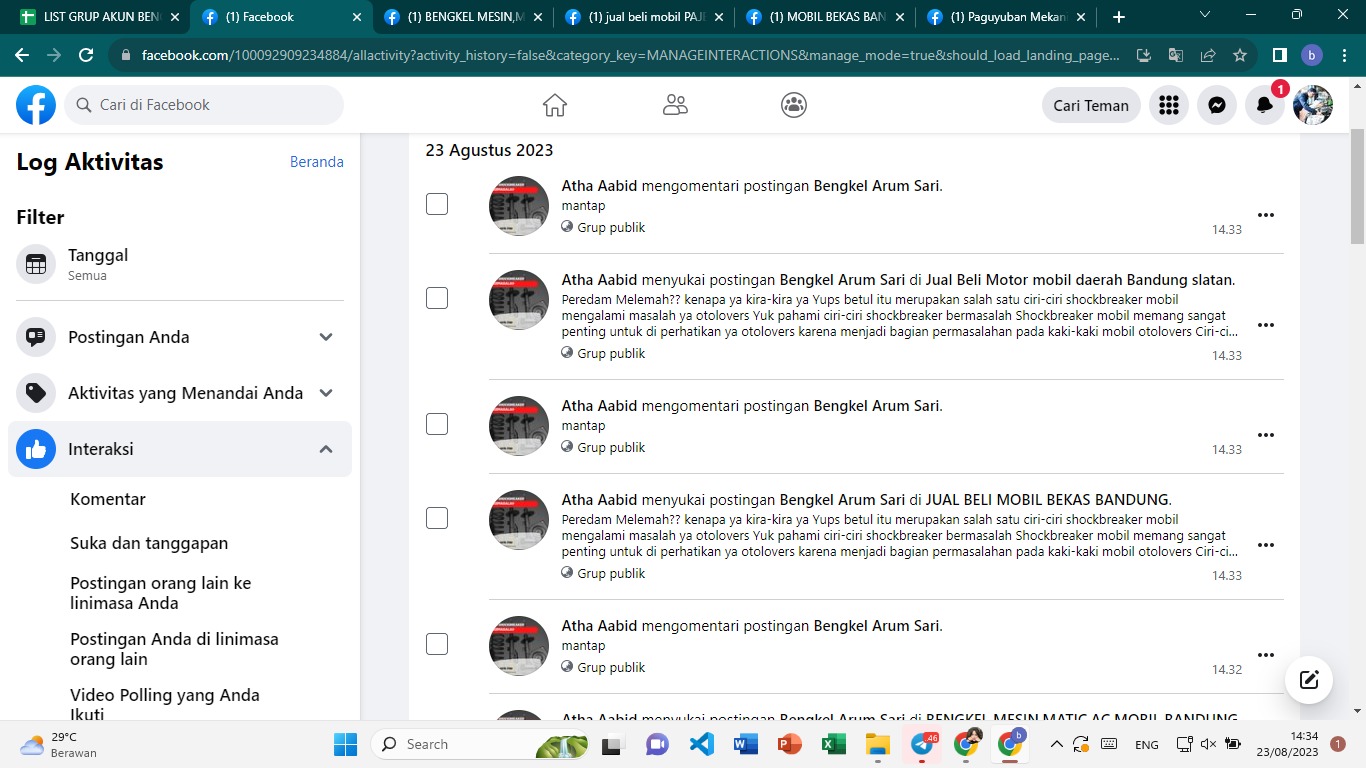Open the Friends icon in top navigation
Image resolution: width=1366 pixels, height=768 pixels.
click(675, 105)
